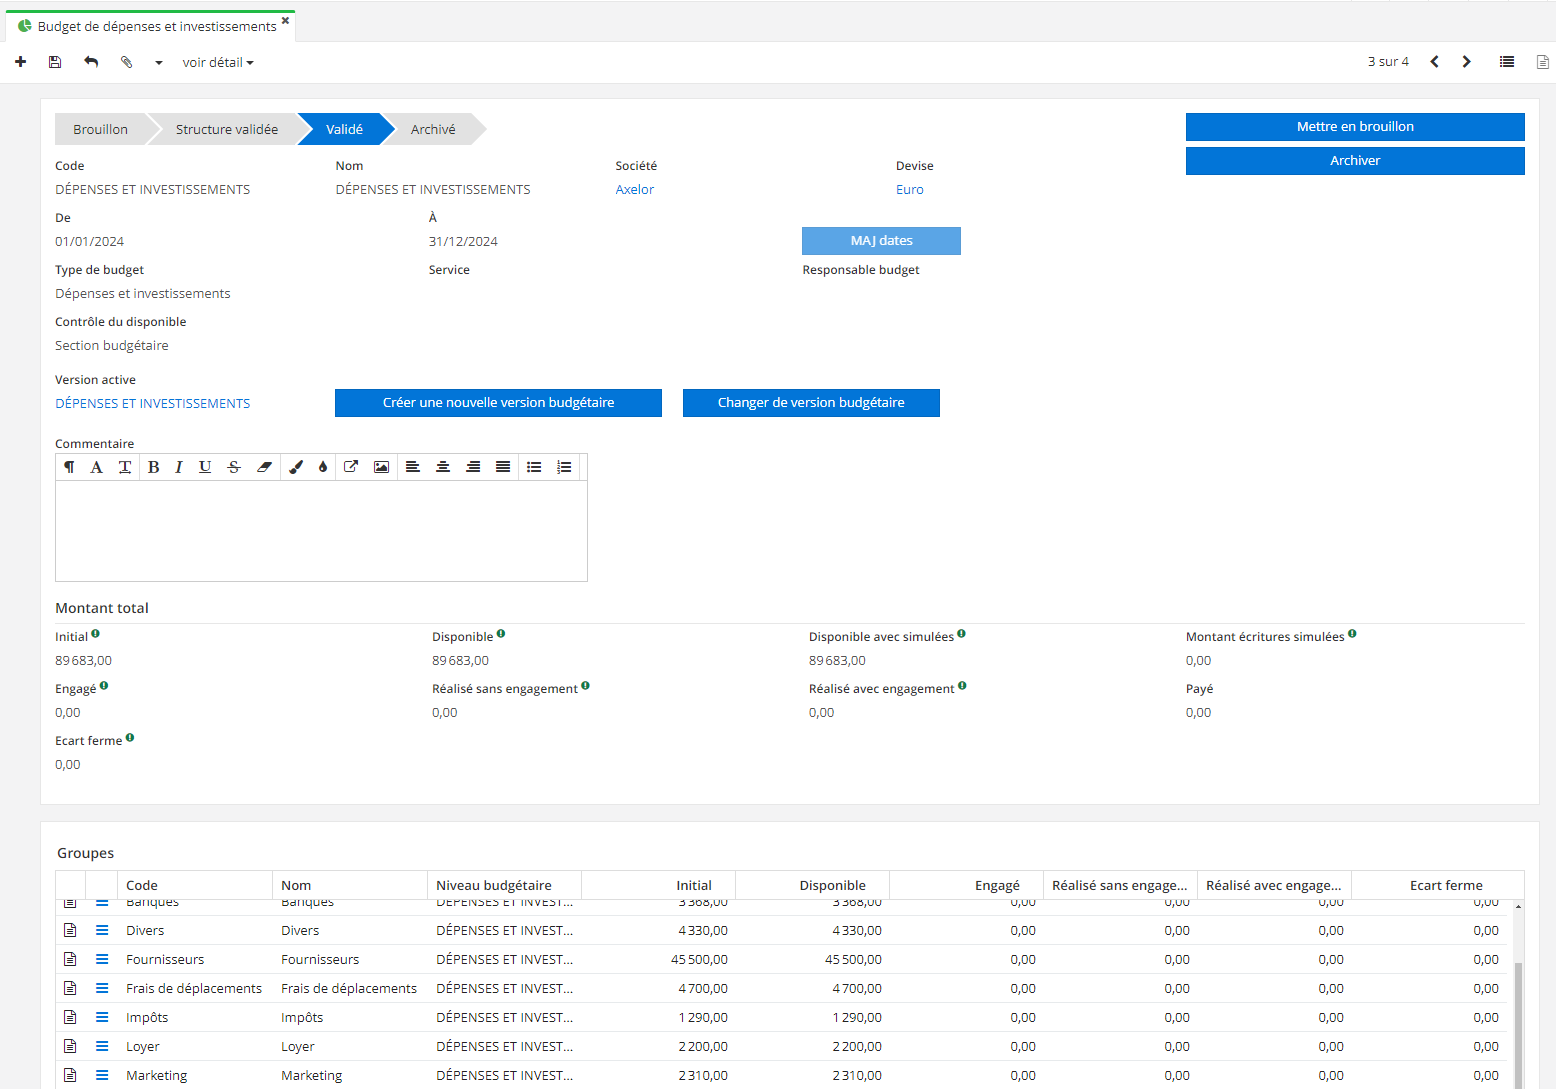Screen dimensions: 1556x1089
Task: Open the document icon on the Divers row
Action: tap(70, 930)
